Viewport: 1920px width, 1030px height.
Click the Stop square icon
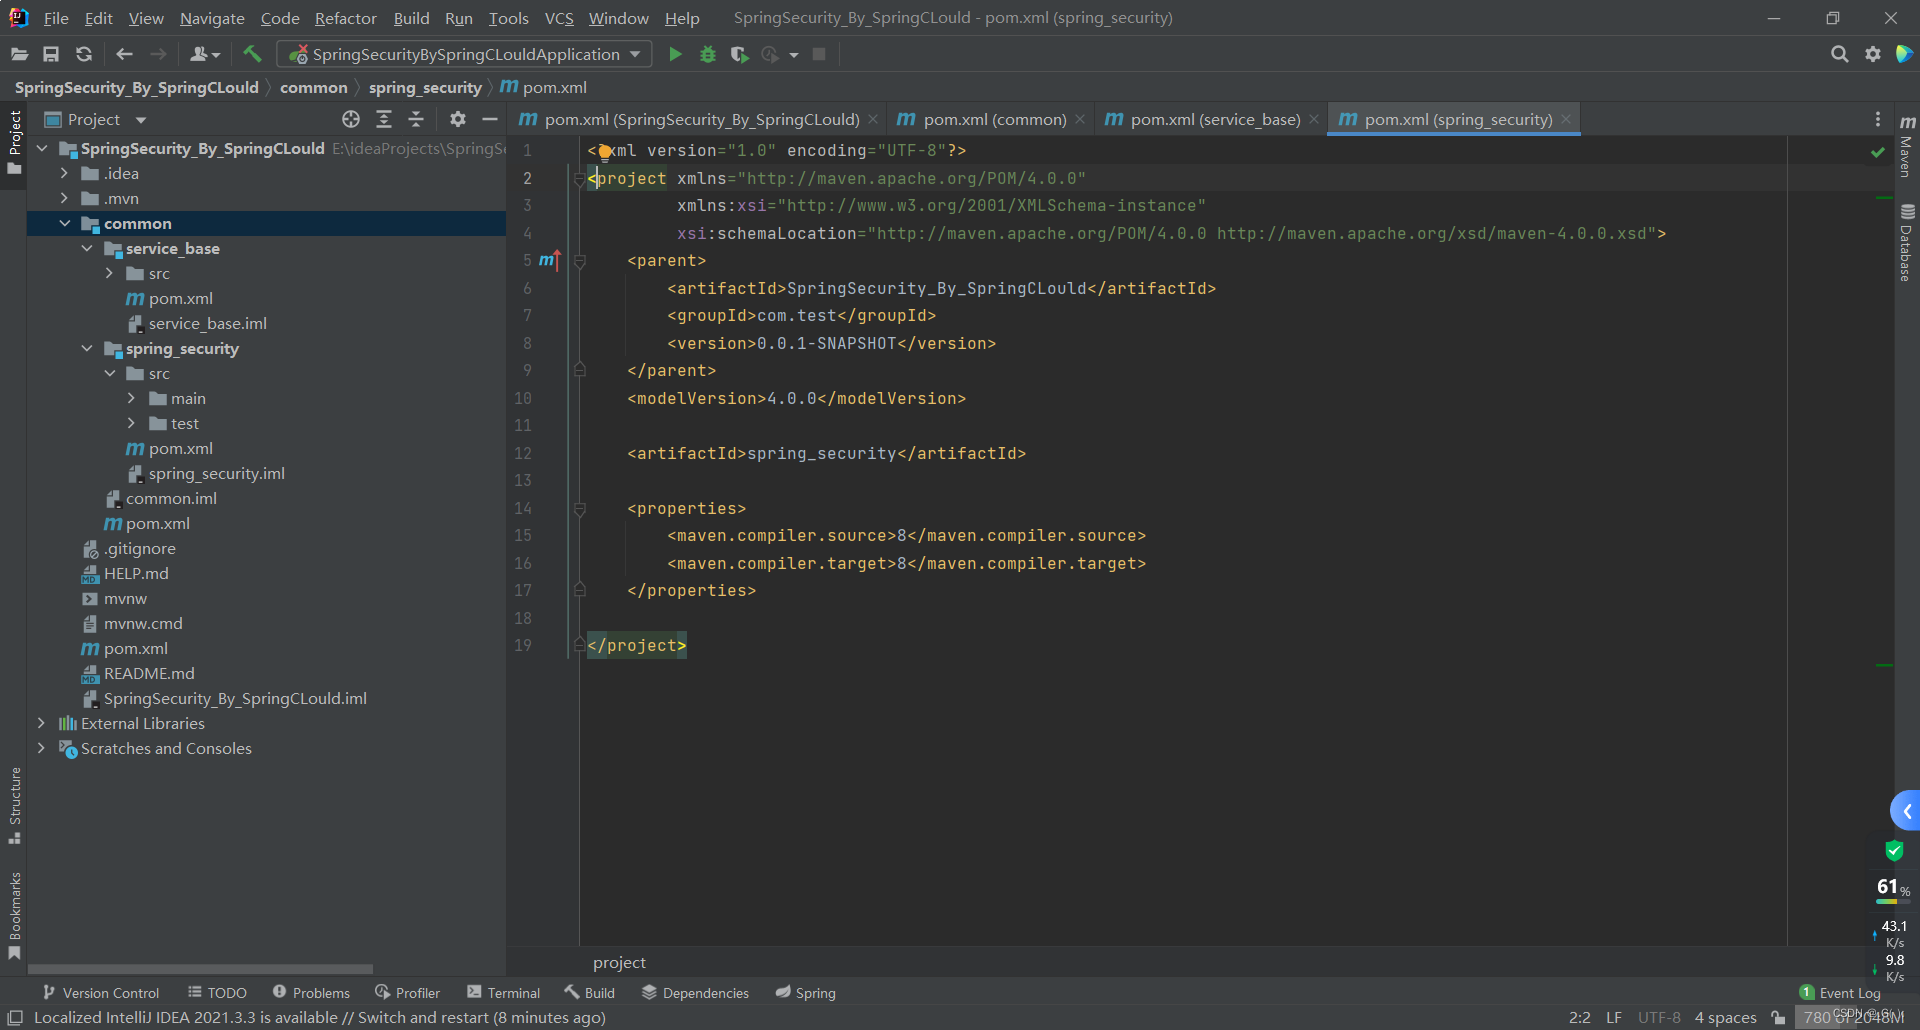click(819, 54)
